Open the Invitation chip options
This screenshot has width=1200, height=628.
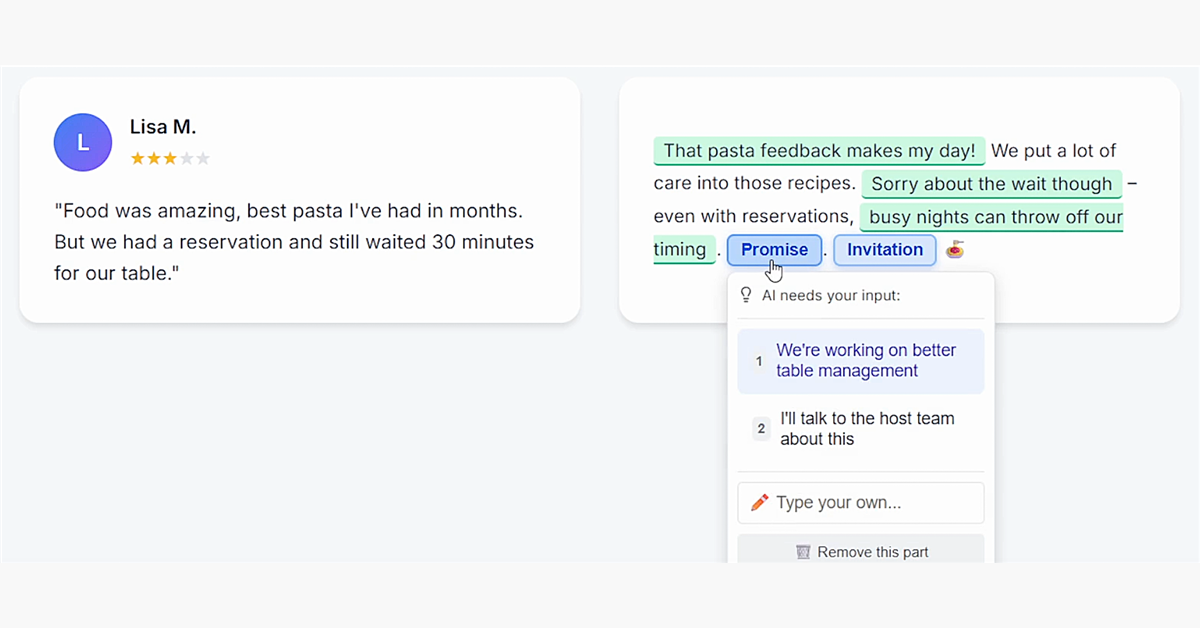(884, 249)
